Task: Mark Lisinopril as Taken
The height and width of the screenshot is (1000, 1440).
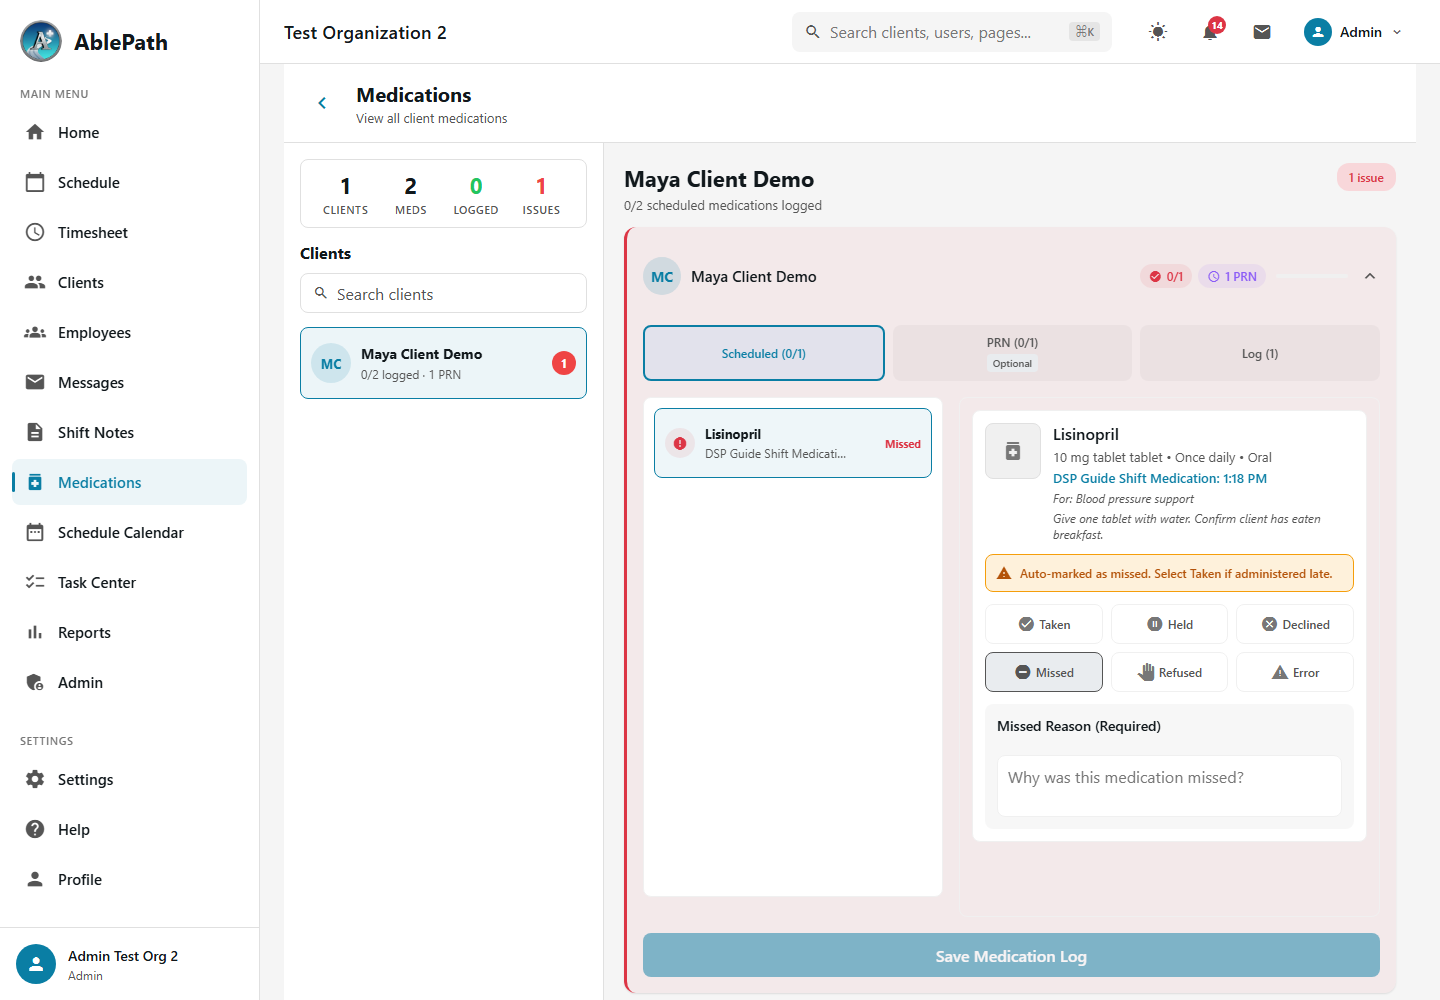Action: coord(1044,624)
